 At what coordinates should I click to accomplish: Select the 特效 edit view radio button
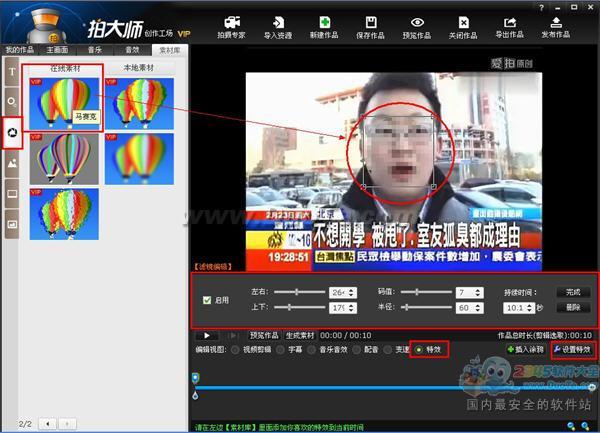click(420, 350)
